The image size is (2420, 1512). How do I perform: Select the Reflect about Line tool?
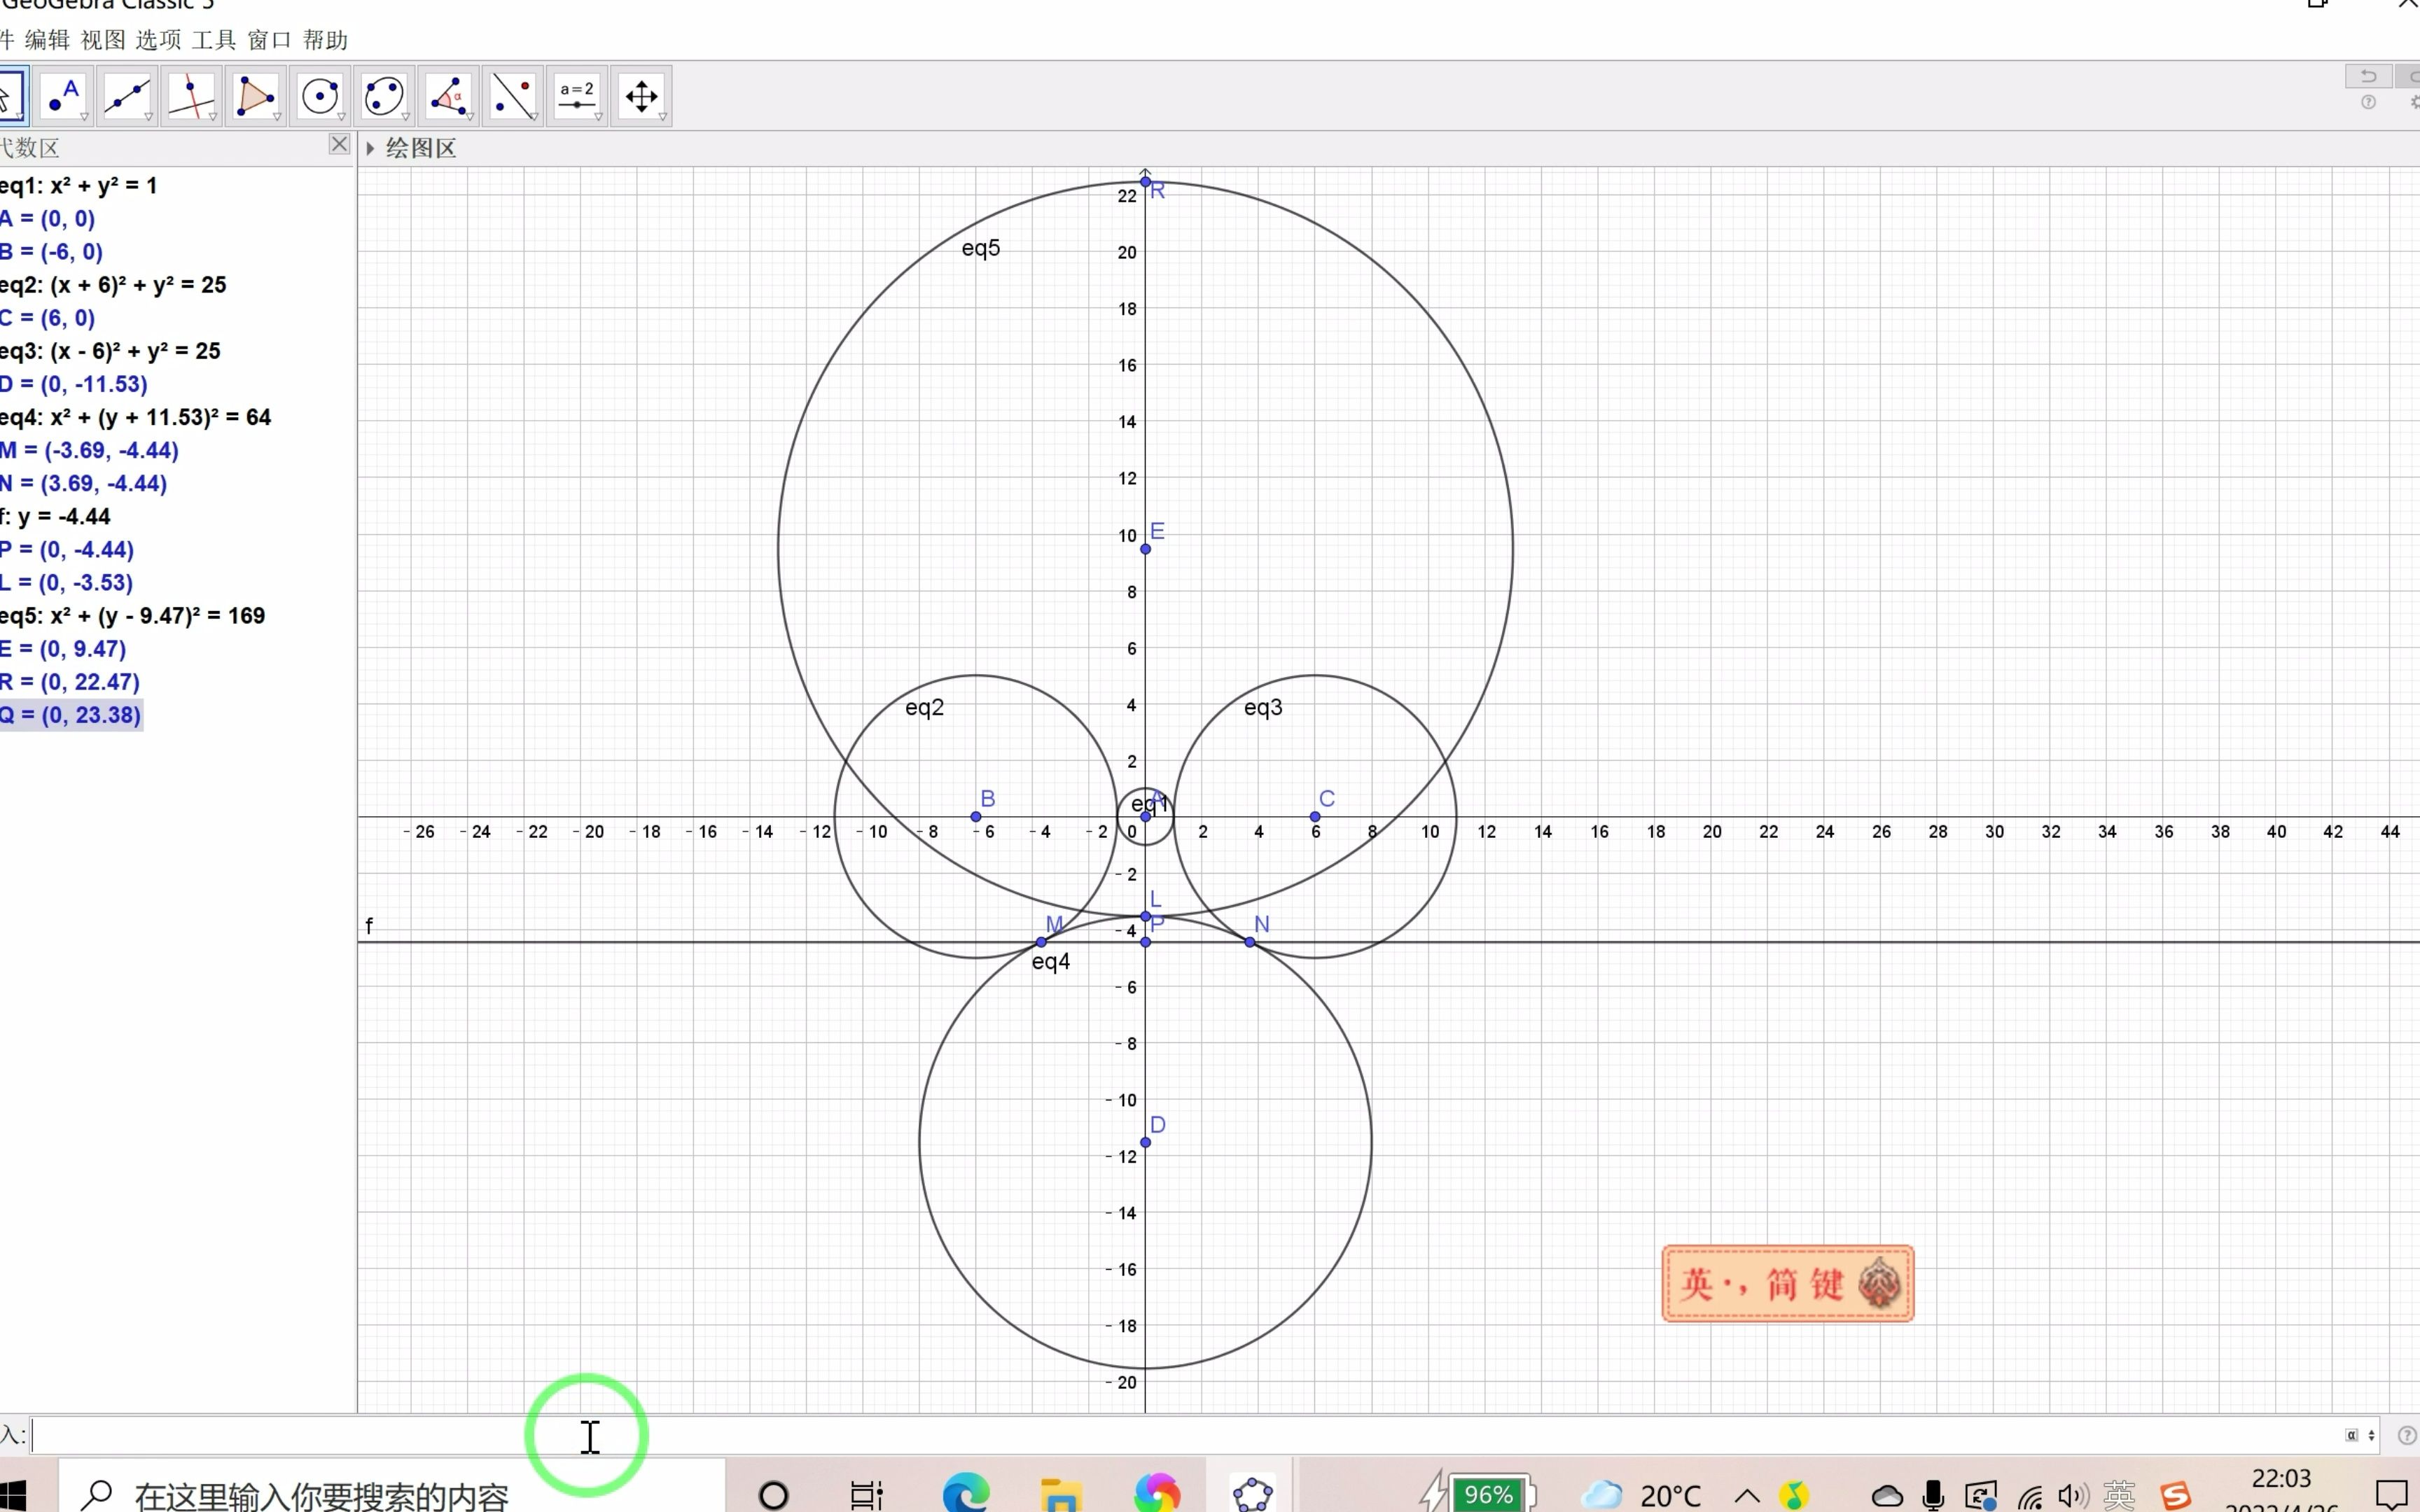pyautogui.click(x=512, y=95)
